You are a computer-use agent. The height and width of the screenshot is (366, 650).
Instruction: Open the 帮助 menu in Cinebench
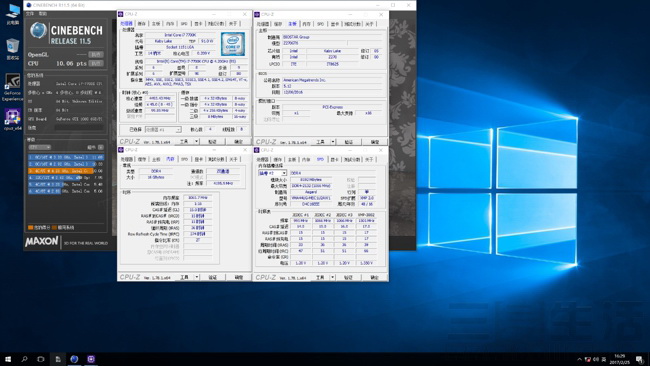tap(43, 14)
